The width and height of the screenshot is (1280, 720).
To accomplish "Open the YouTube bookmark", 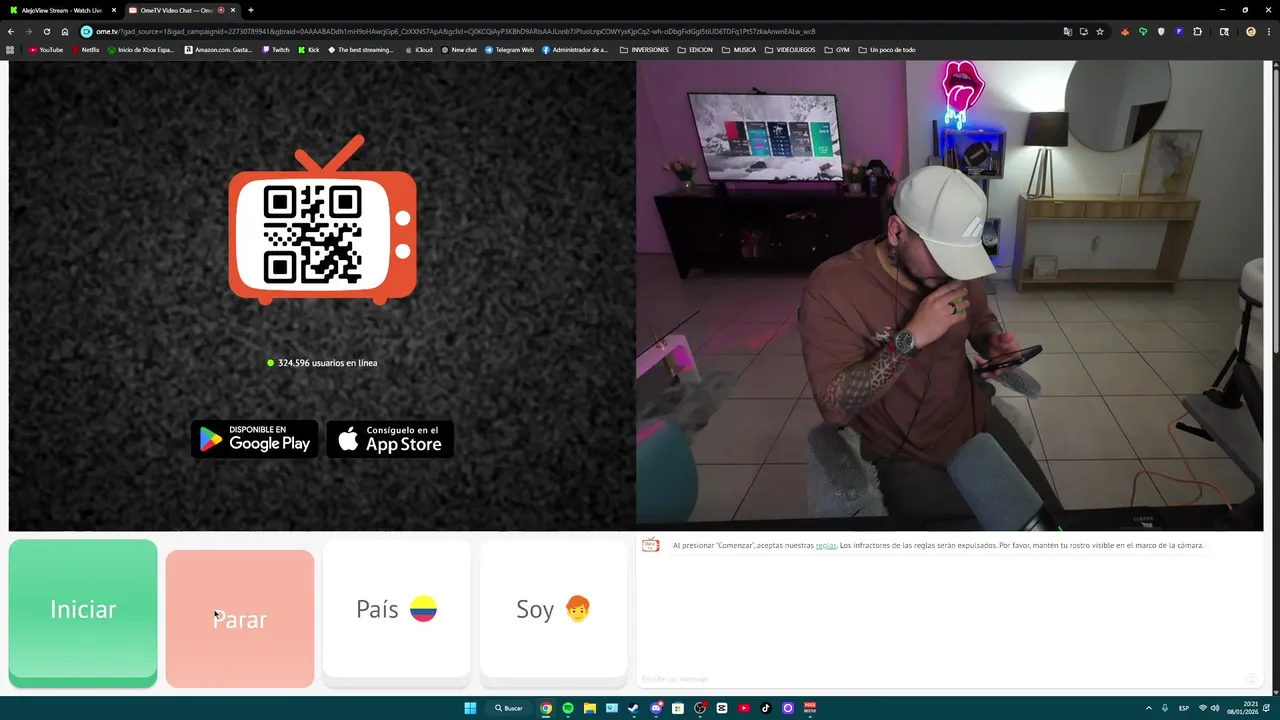I will (x=46, y=50).
